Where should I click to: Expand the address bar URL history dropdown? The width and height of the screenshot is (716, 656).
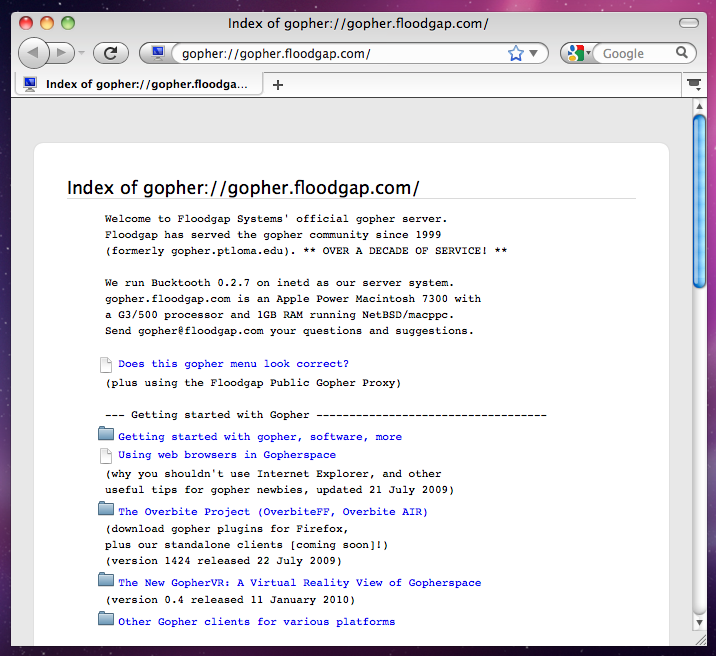[534, 53]
